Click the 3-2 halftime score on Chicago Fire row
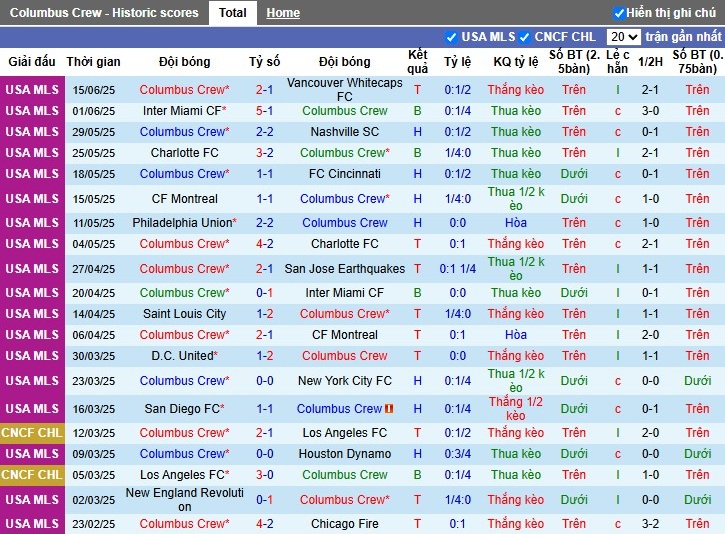The width and height of the screenshot is (725, 534). coord(650,524)
